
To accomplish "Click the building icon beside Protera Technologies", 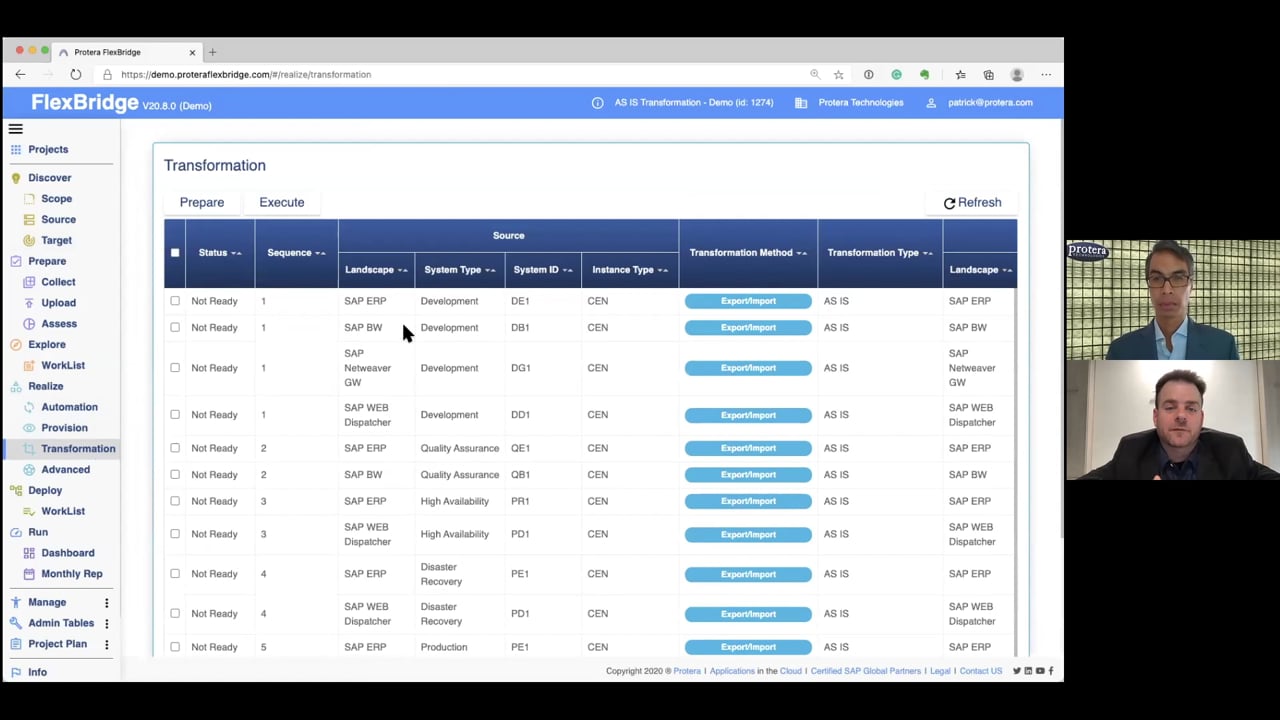I will tap(801, 103).
